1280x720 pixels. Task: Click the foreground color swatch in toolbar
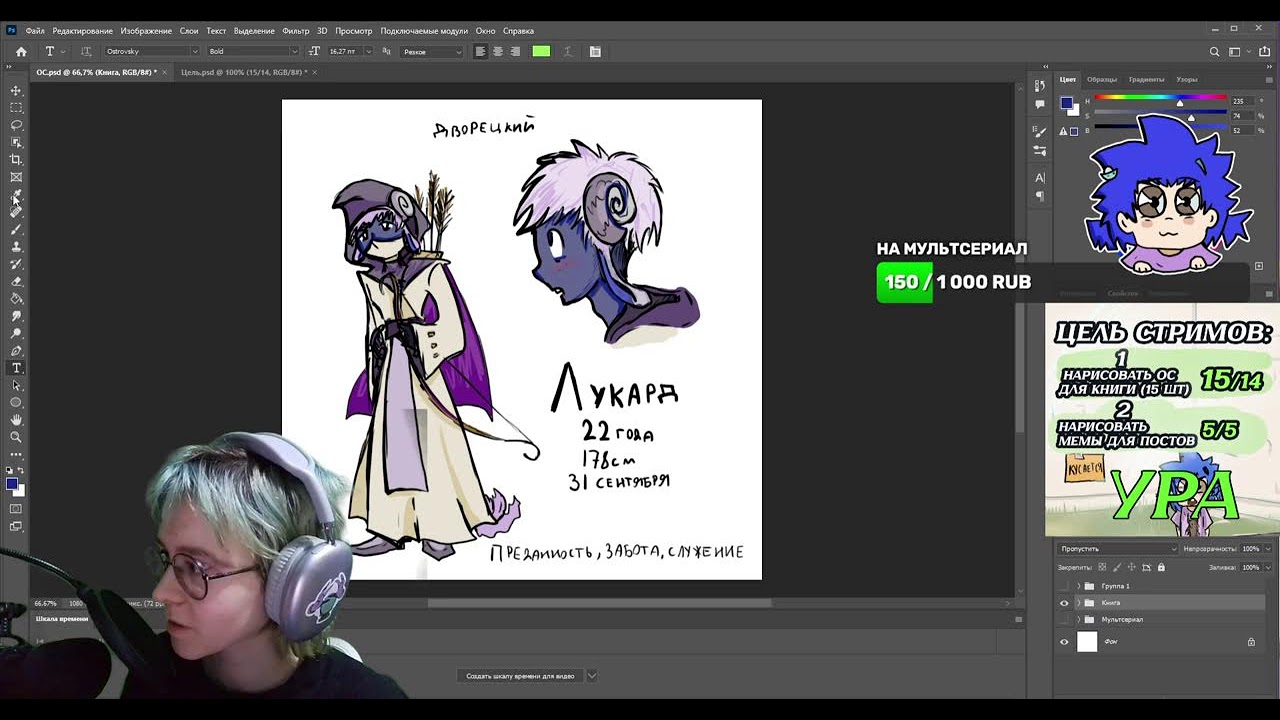pyautogui.click(x=12, y=484)
